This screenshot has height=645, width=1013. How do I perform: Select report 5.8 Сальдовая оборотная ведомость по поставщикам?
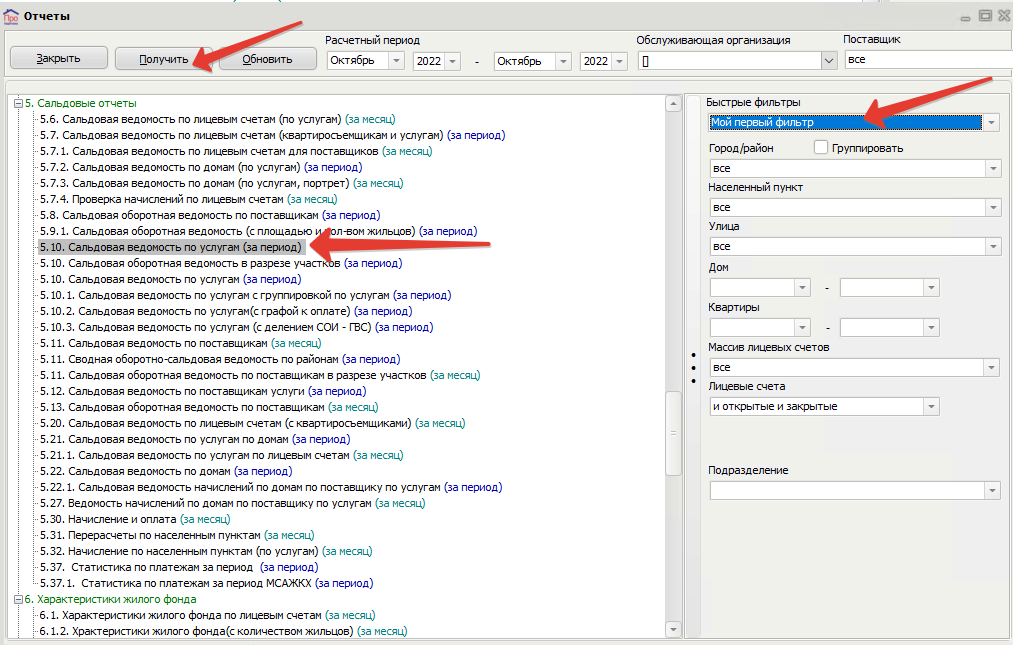(x=209, y=215)
